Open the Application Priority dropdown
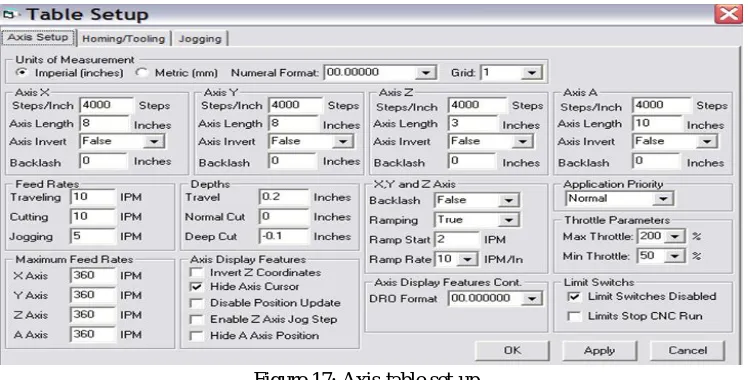 663,199
